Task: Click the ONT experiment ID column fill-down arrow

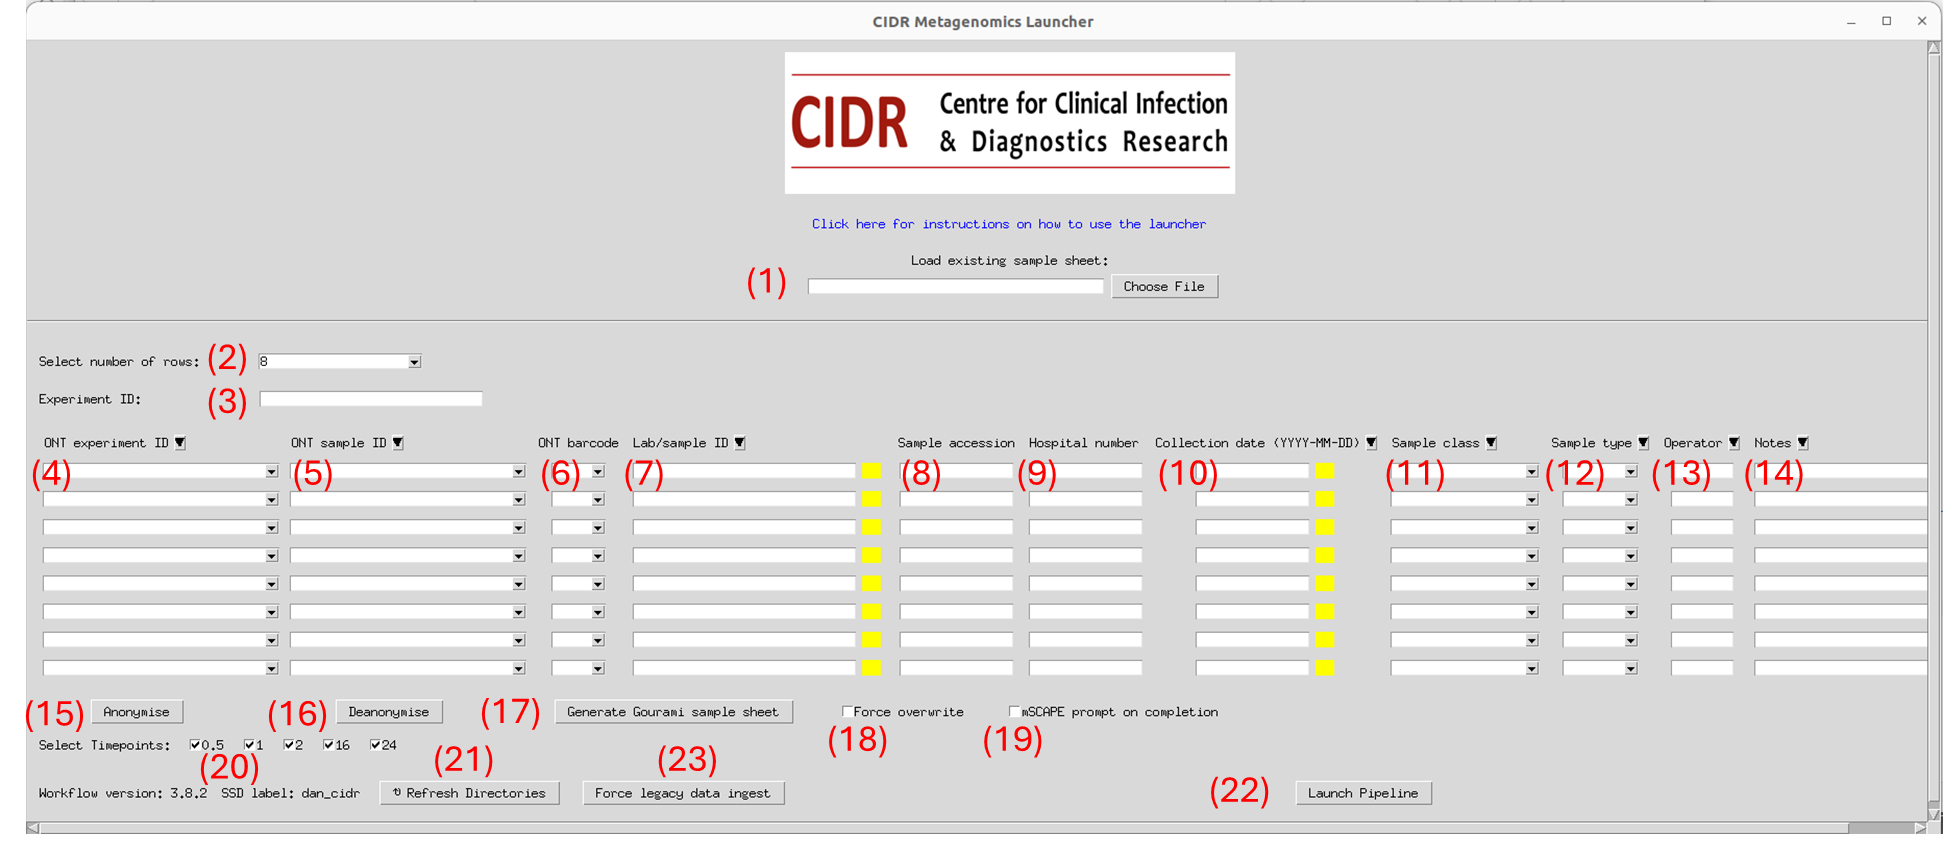Action: pos(180,443)
